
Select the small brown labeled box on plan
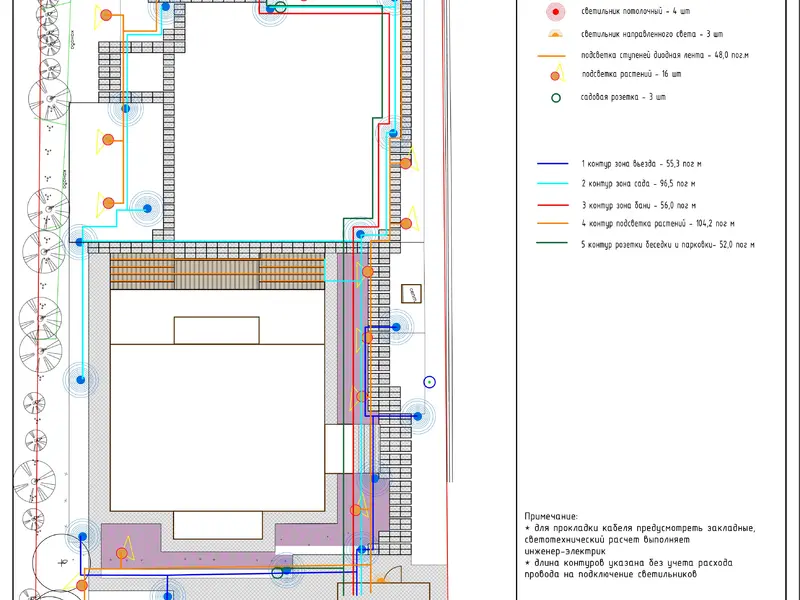pyautogui.click(x=411, y=294)
